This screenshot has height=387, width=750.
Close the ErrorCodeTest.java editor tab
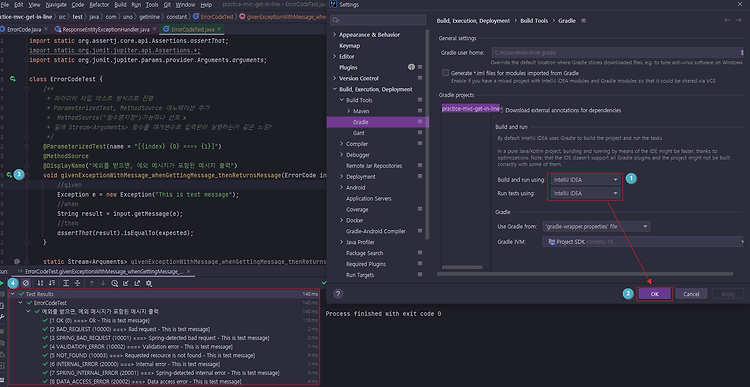tap(219, 29)
